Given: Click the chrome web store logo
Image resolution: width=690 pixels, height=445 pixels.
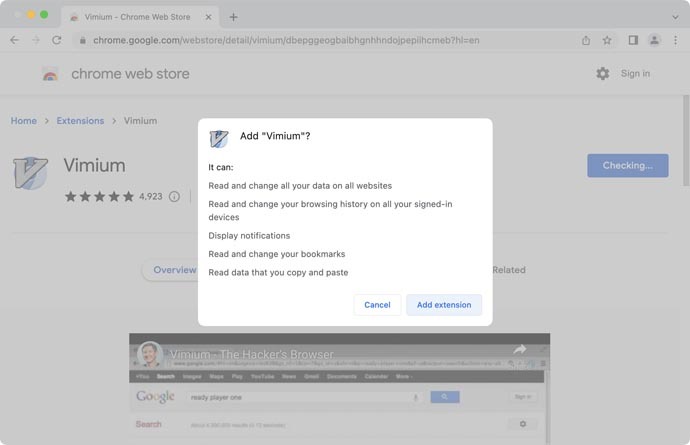Looking at the screenshot, I should point(50,74).
